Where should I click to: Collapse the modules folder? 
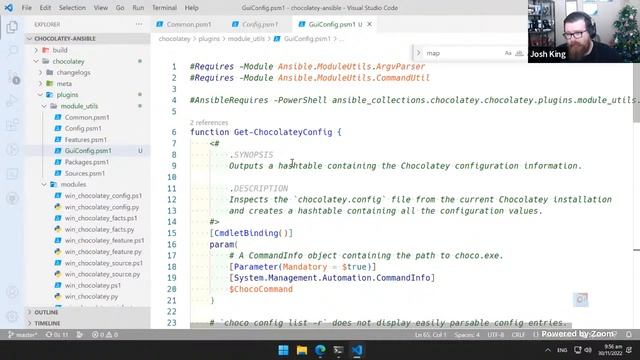click(x=87, y=184)
